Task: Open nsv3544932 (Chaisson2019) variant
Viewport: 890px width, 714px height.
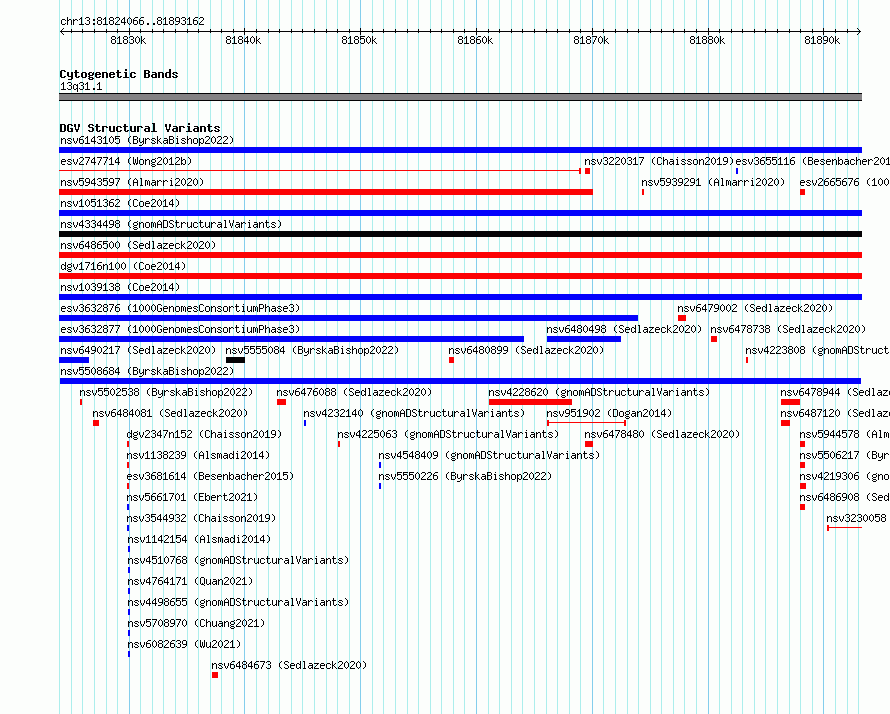Action: click(201, 518)
